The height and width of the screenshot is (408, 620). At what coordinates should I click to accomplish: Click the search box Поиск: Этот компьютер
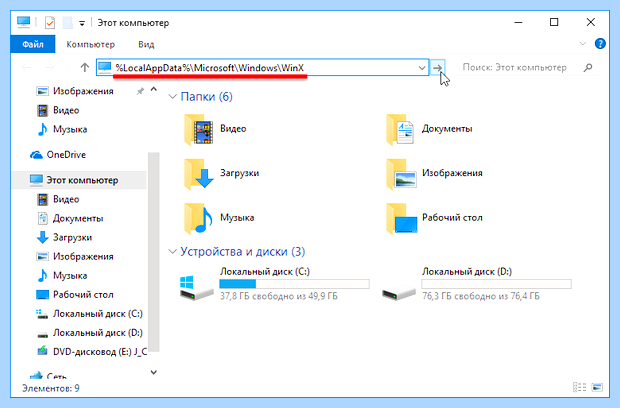coord(514,68)
